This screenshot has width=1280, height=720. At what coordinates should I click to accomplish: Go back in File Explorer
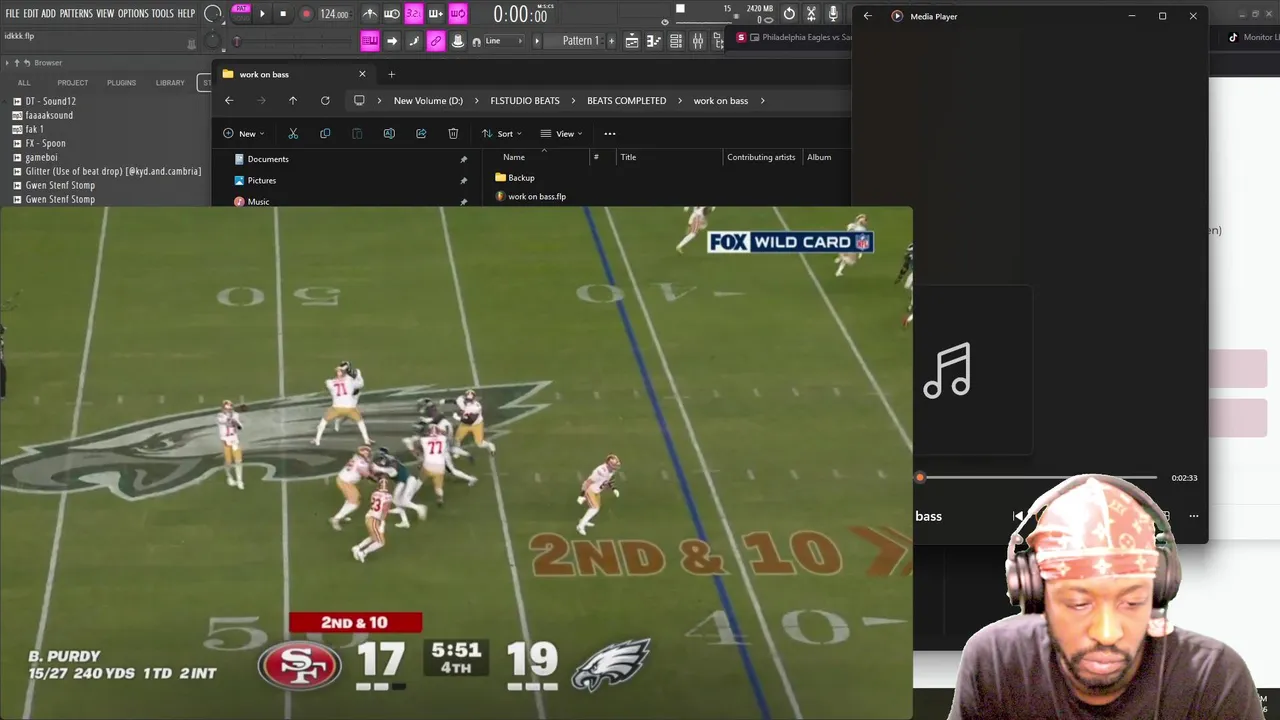[x=229, y=100]
